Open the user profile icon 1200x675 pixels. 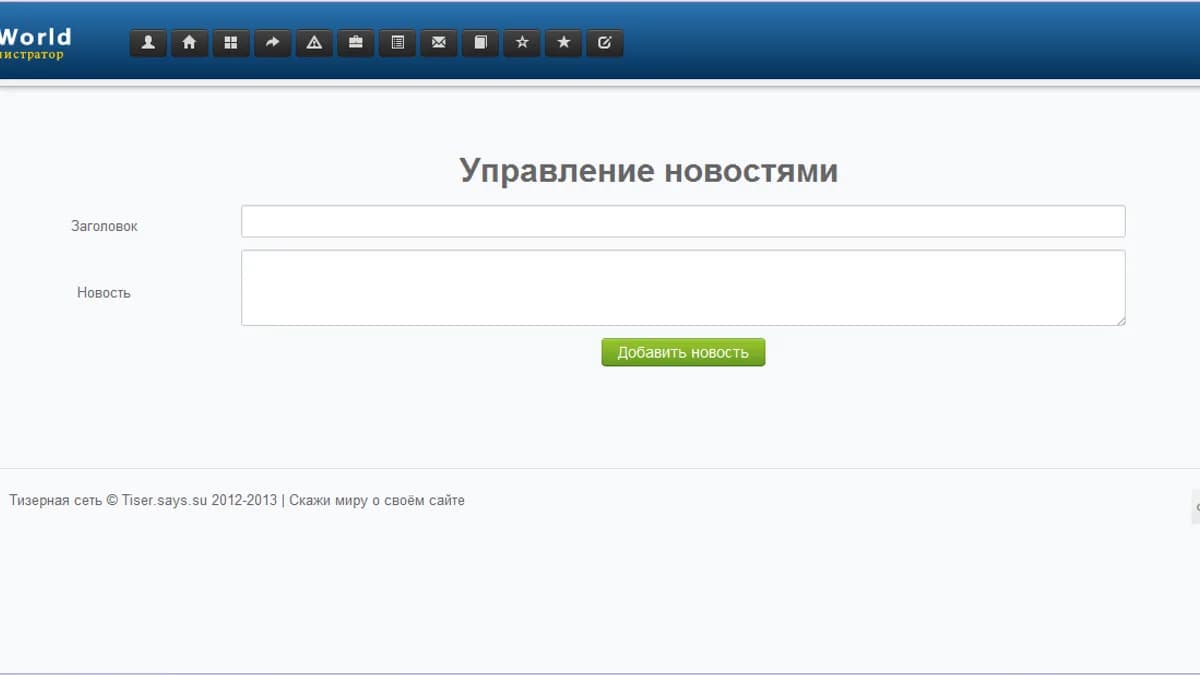[148, 43]
